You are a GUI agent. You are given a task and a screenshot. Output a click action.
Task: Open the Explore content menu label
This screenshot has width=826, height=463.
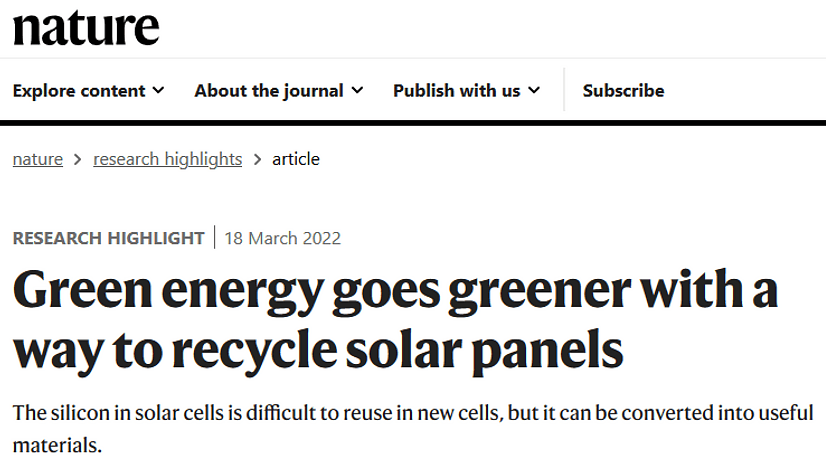79,91
